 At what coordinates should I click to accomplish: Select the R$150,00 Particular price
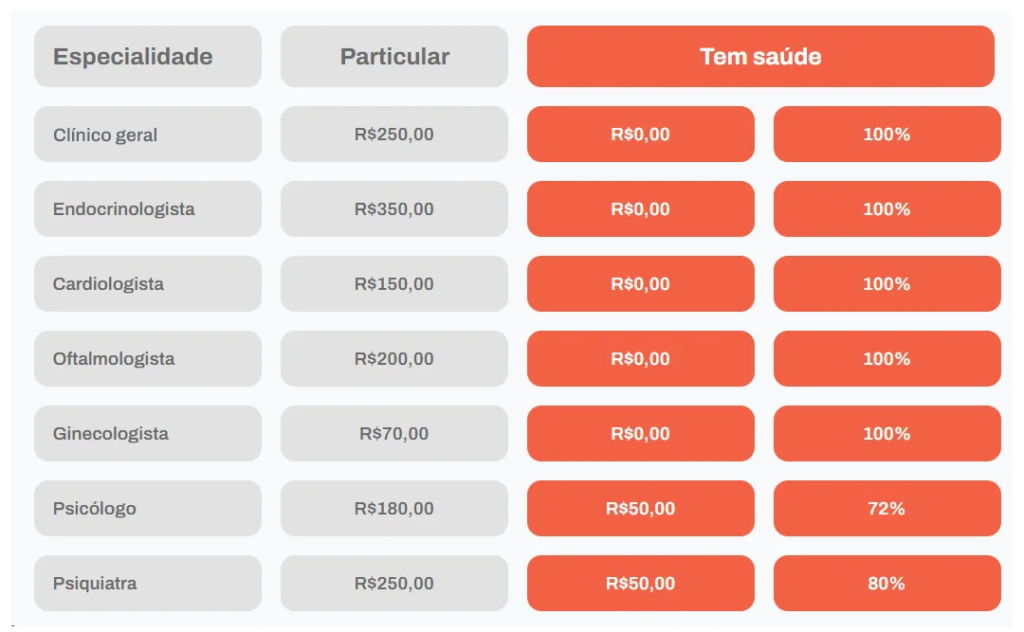(394, 284)
